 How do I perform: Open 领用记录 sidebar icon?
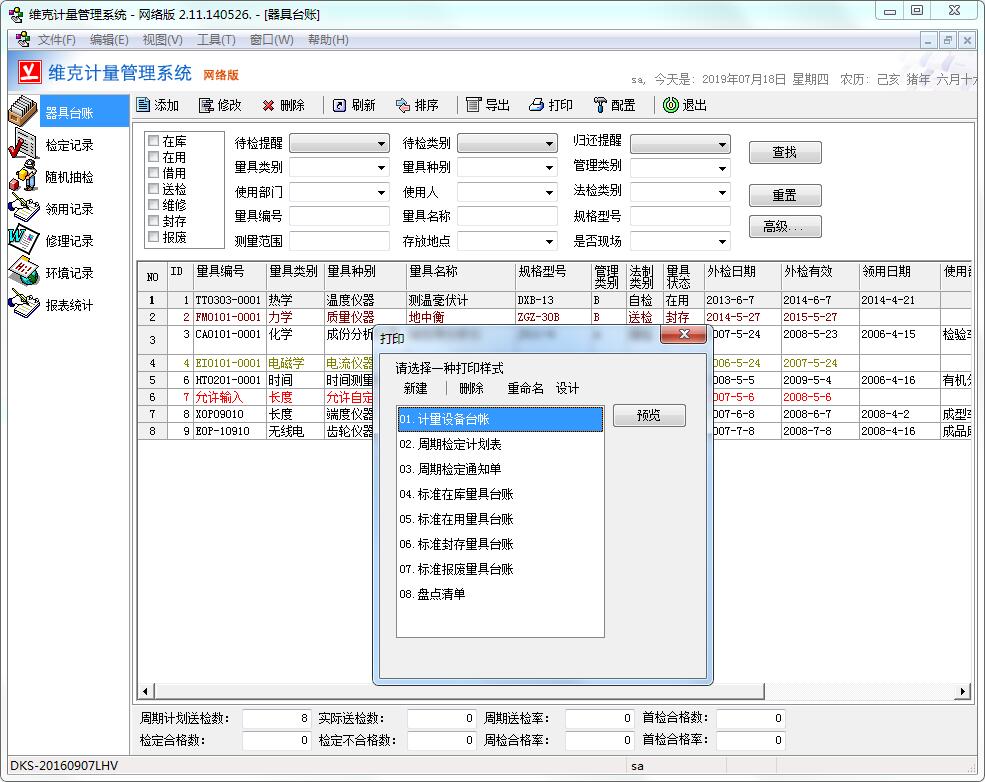point(23,208)
